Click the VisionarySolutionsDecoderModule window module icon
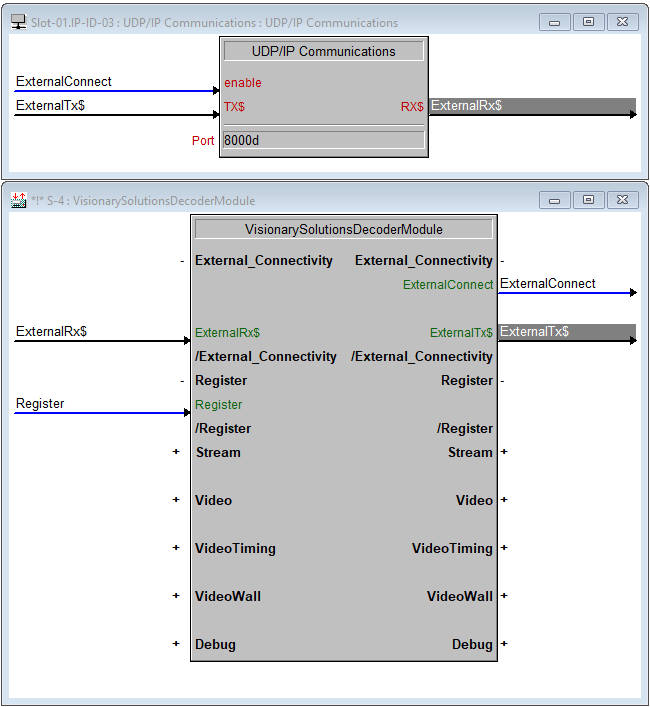650x707 pixels. [18, 200]
